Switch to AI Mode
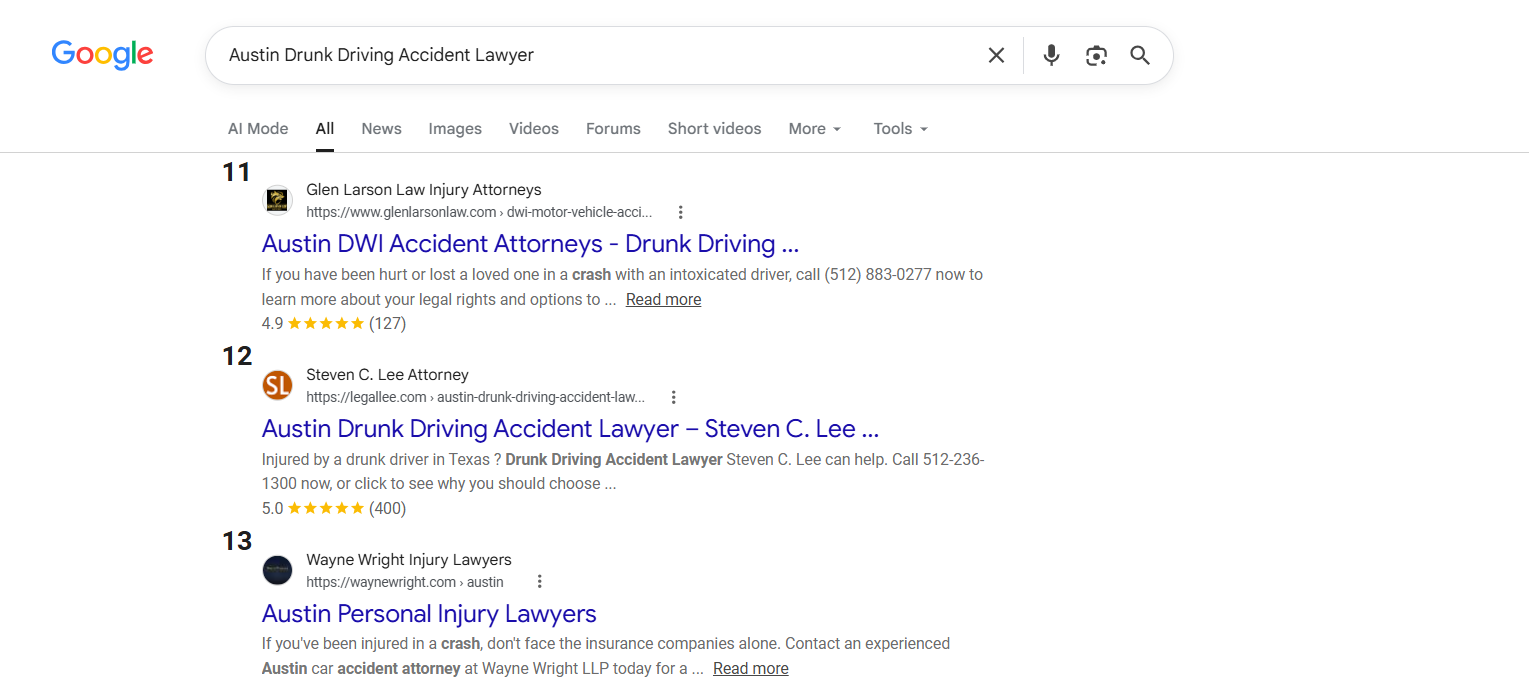The width and height of the screenshot is (1529, 684). tap(258, 129)
